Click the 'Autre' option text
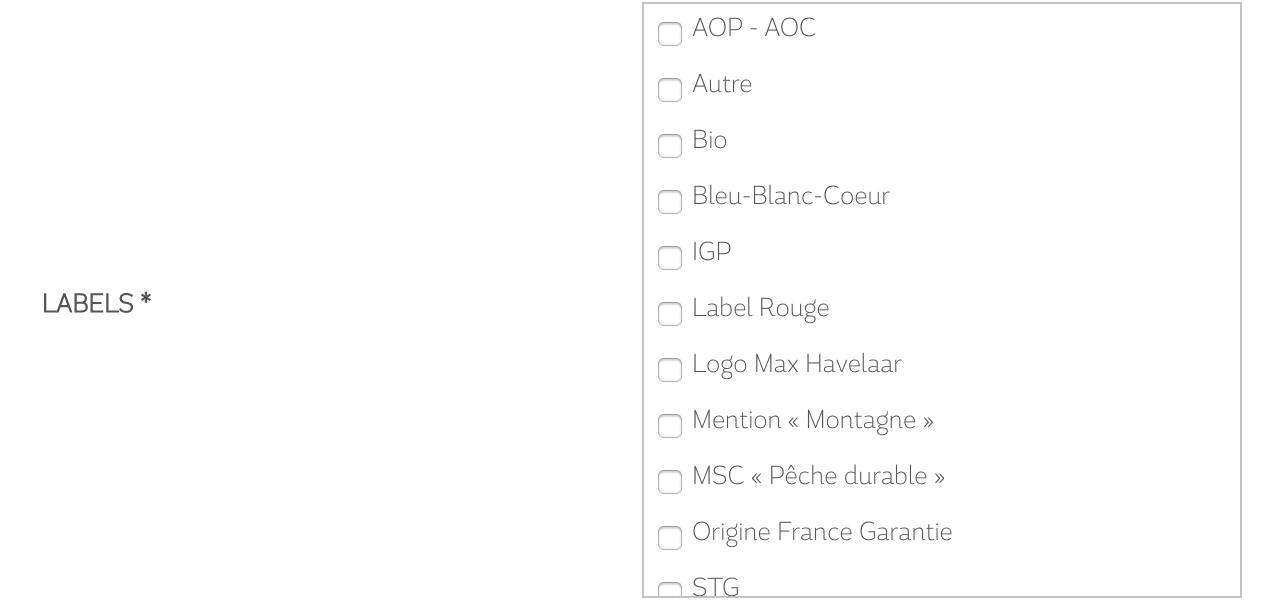This screenshot has width=1274, height=606. 721,84
